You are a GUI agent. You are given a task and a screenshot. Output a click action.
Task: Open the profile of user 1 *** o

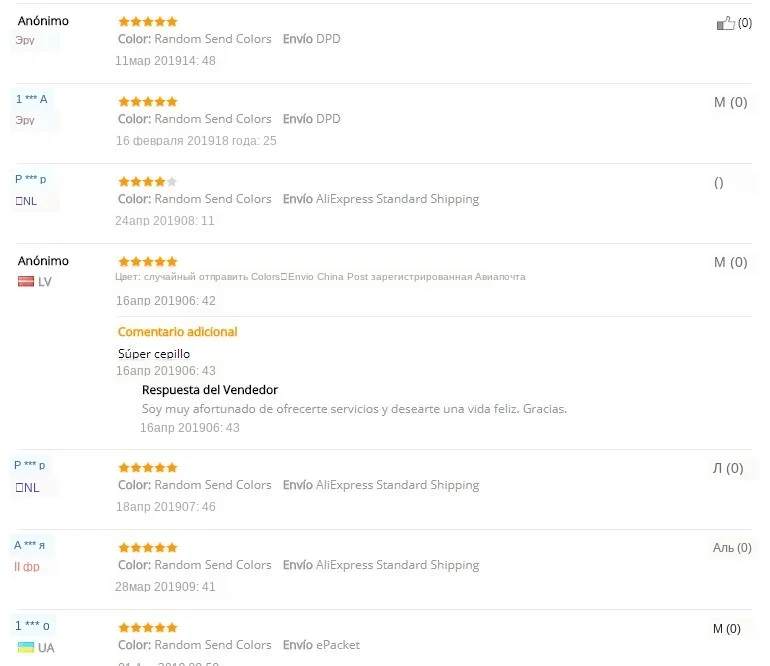32,626
